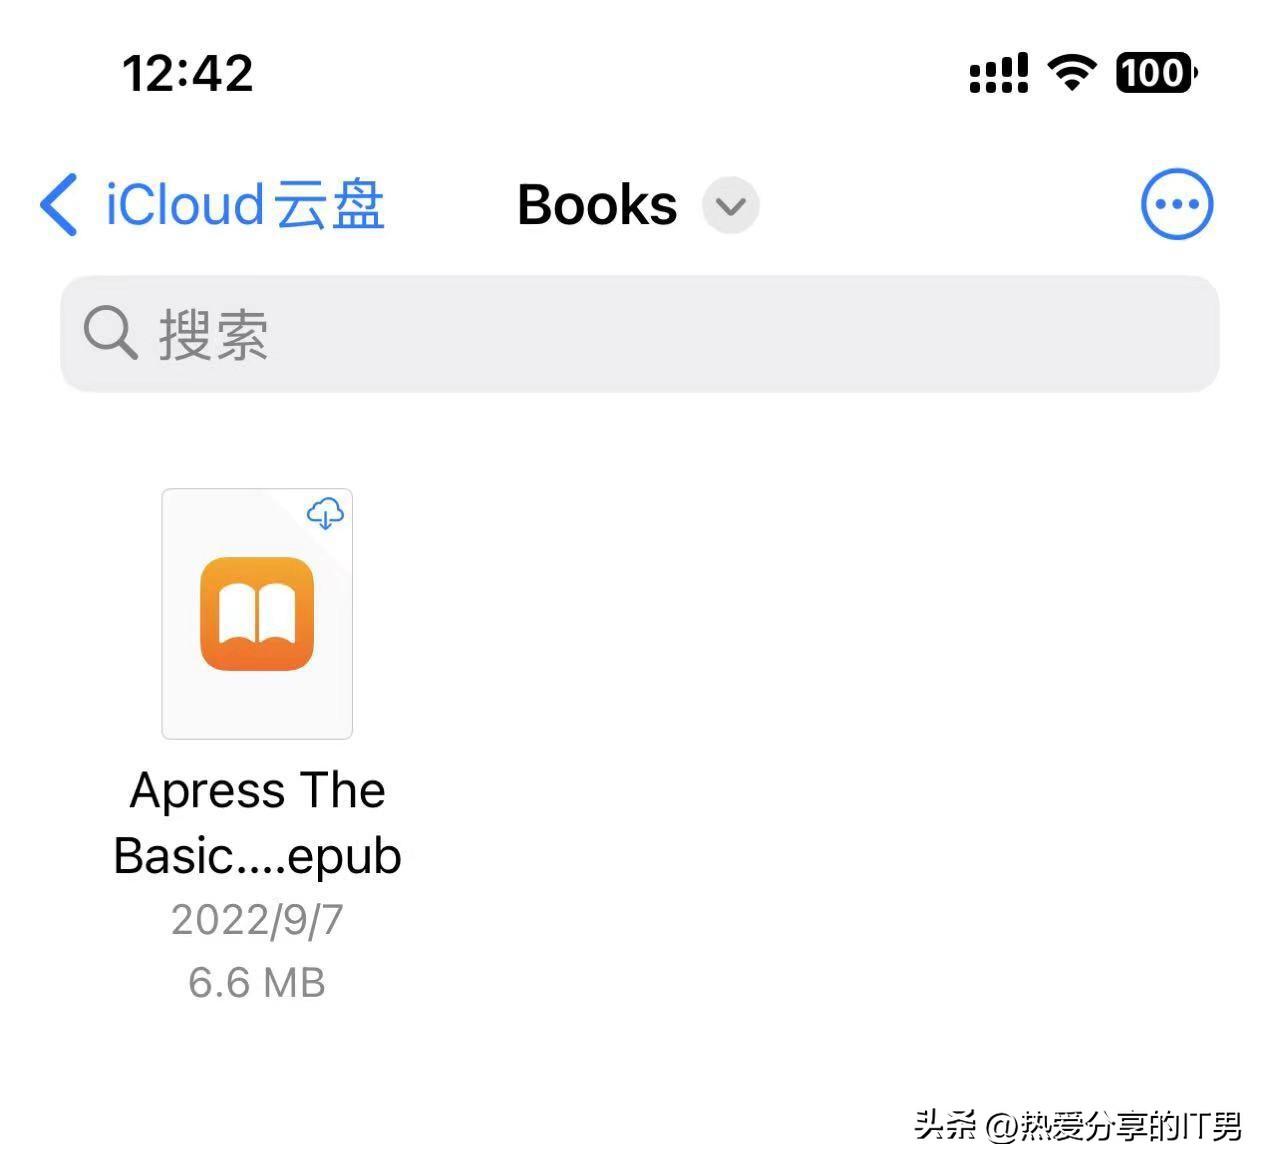The width and height of the screenshot is (1272, 1170).
Task: Tap the orange Books app icon
Action: click(x=257, y=614)
